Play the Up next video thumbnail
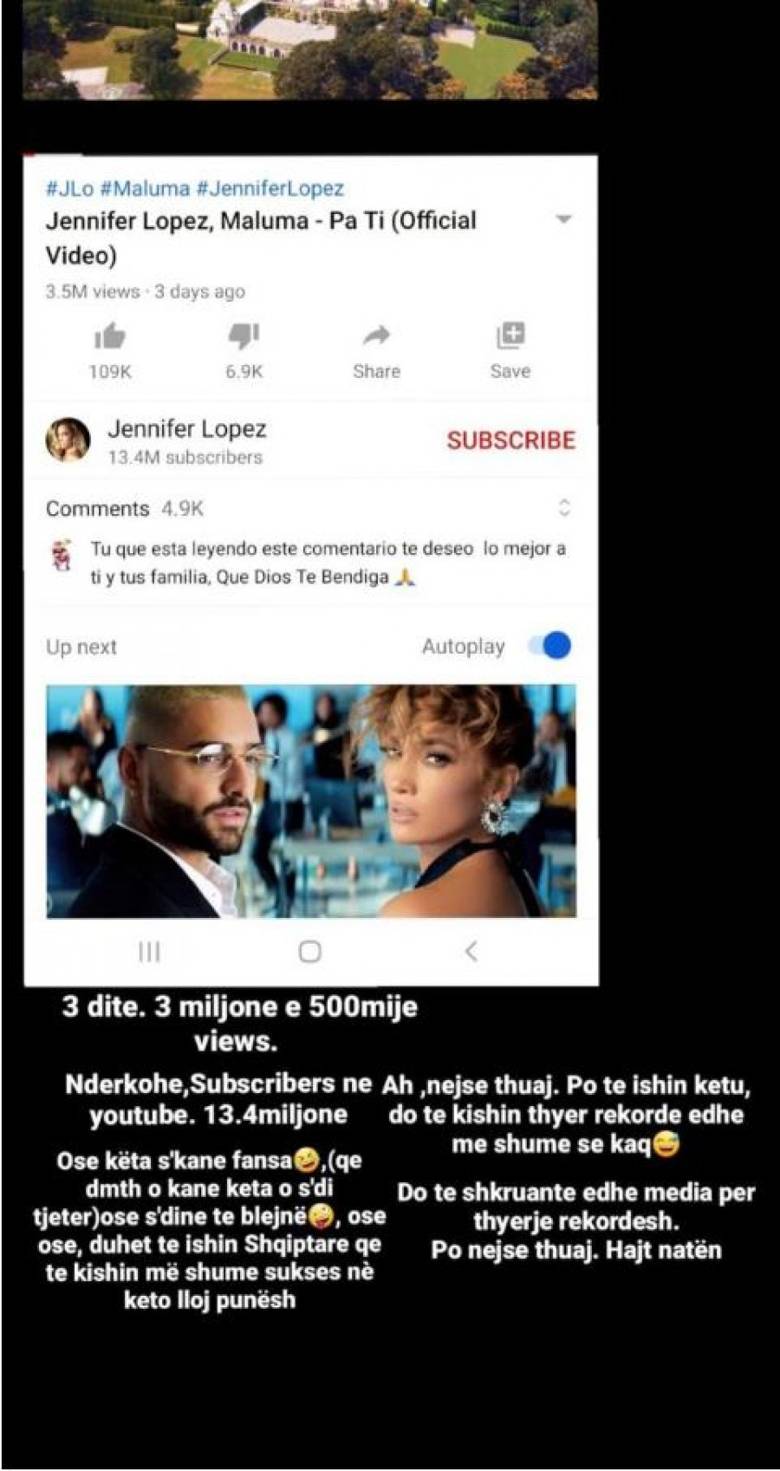 [x=311, y=801]
